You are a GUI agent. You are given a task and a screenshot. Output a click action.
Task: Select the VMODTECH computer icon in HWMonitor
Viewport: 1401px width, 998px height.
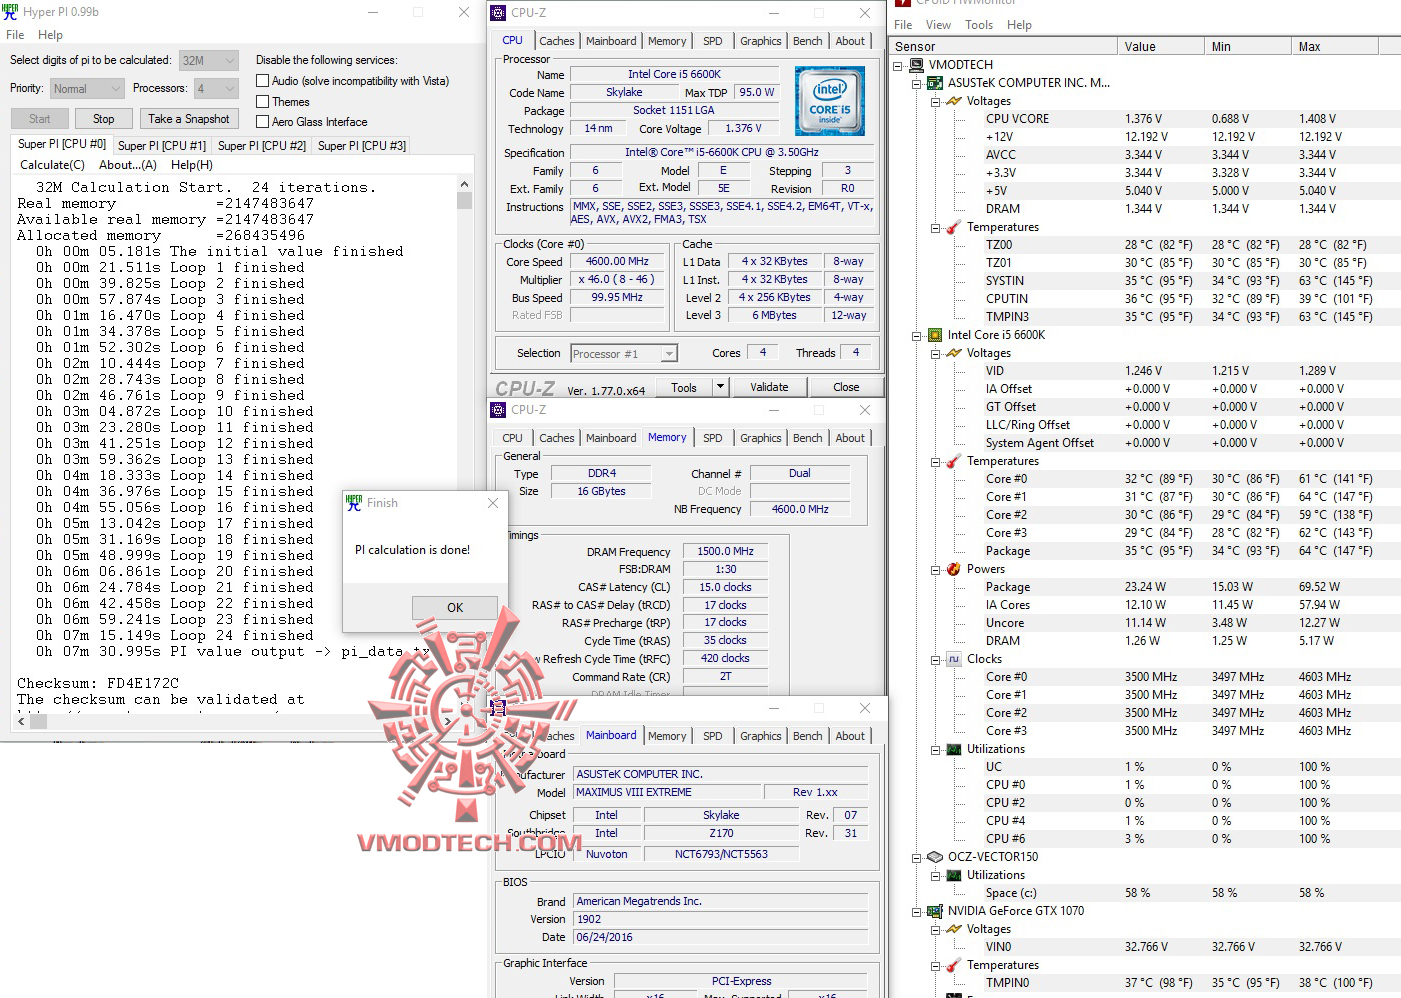tap(917, 65)
